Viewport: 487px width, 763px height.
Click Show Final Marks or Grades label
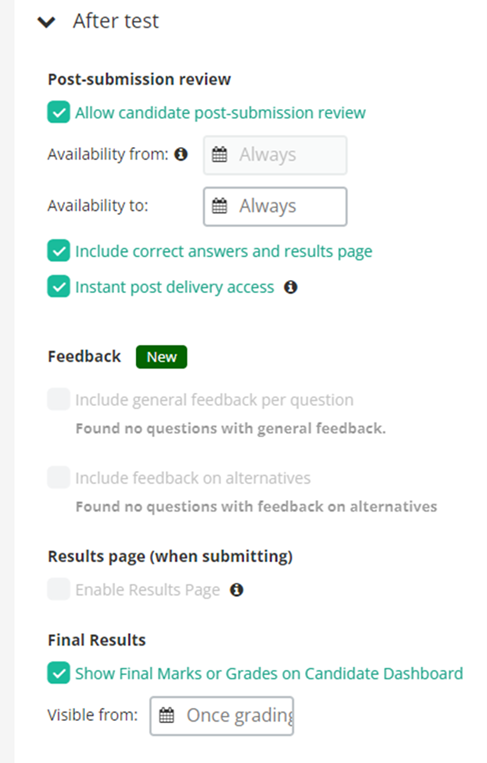269,673
